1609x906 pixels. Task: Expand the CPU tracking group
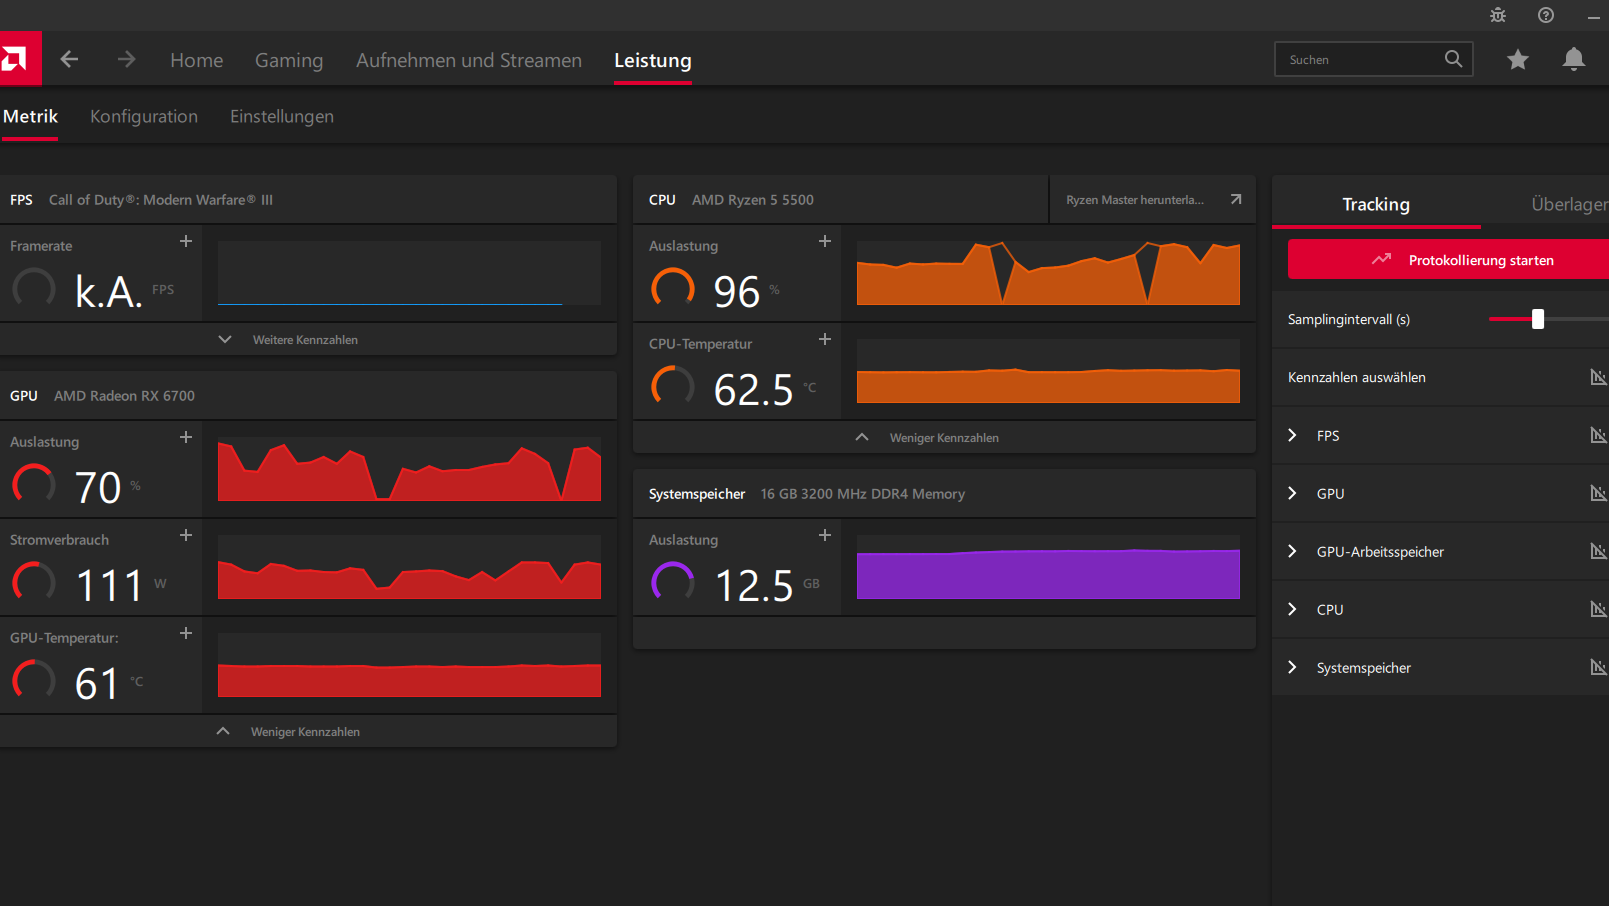[x=1292, y=609]
